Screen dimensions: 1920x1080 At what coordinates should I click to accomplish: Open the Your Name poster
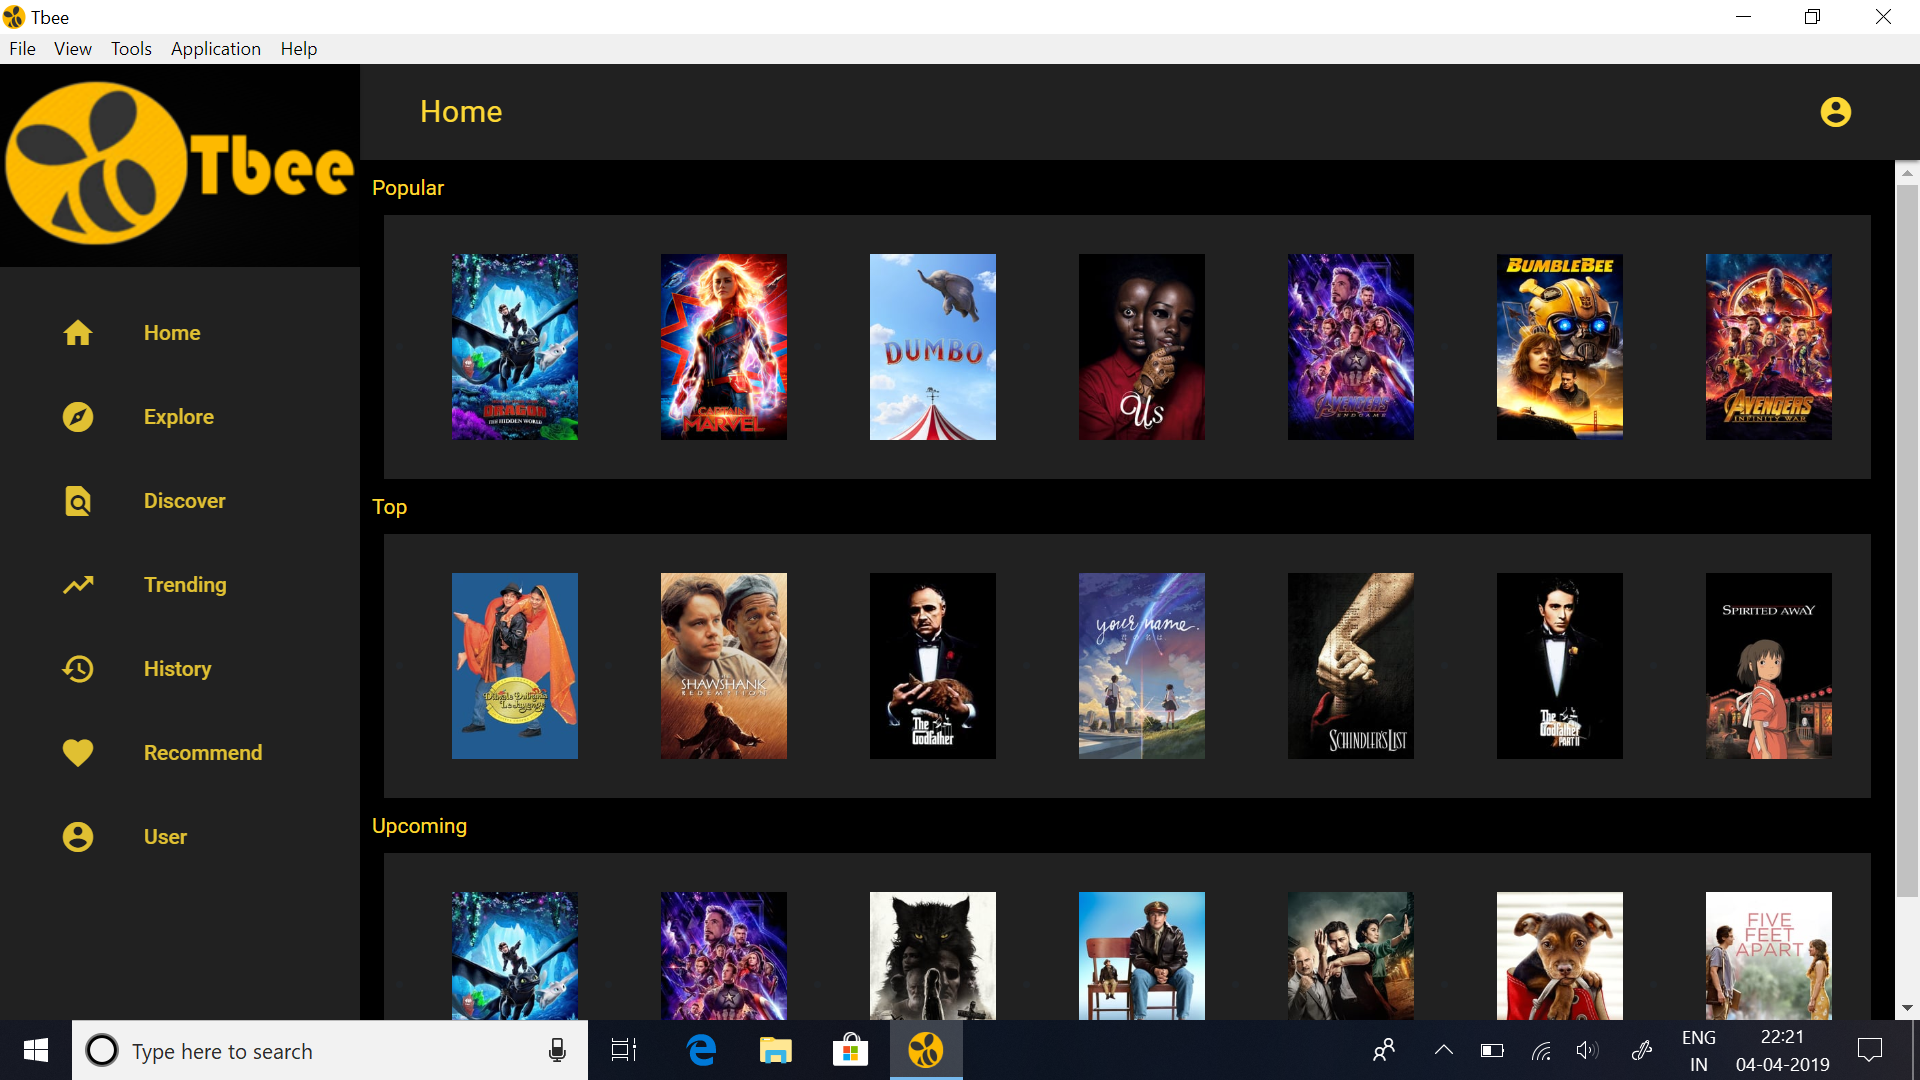click(1142, 666)
